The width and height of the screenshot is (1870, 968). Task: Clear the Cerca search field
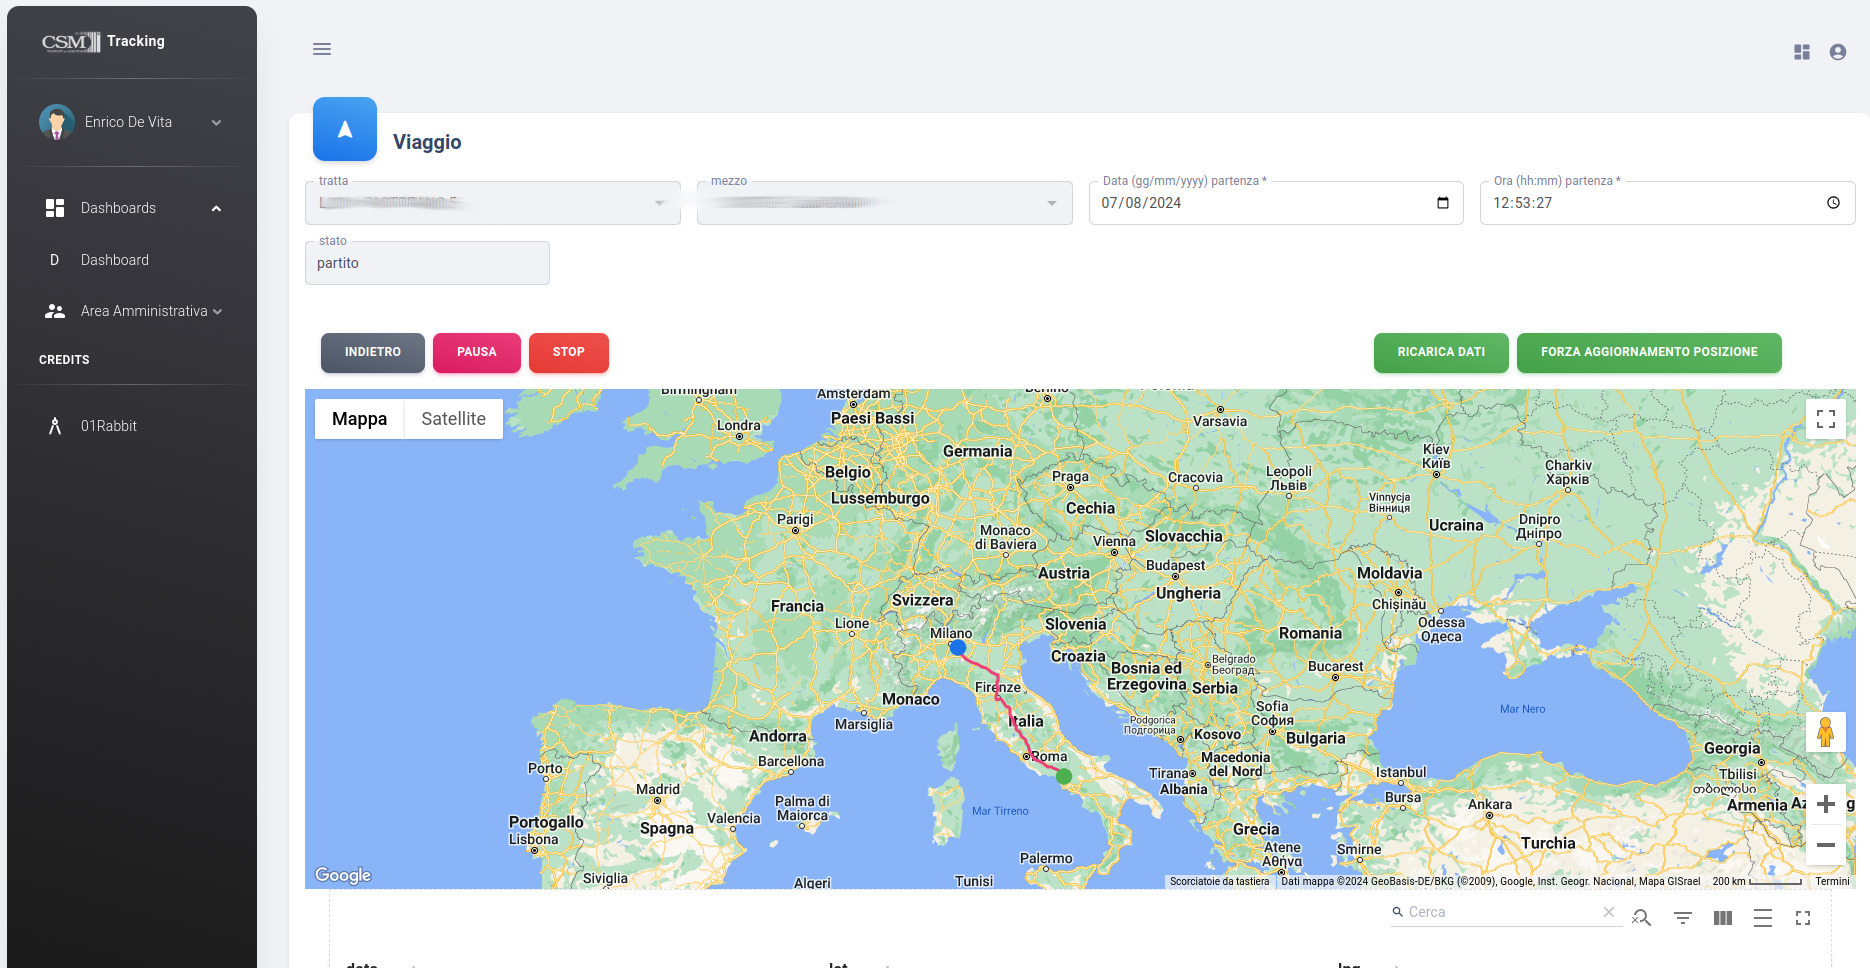click(x=1609, y=912)
